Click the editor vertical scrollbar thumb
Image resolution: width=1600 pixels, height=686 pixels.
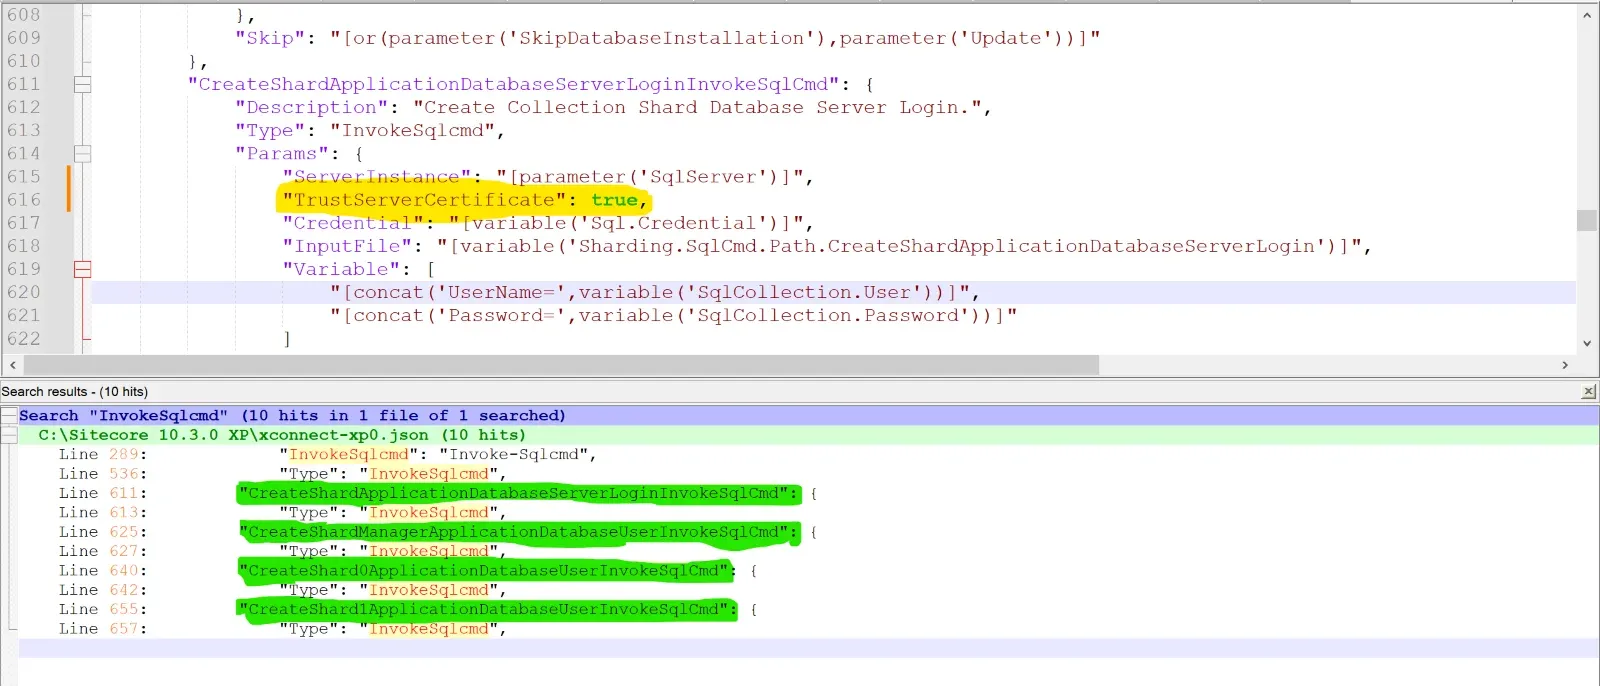click(x=1587, y=220)
